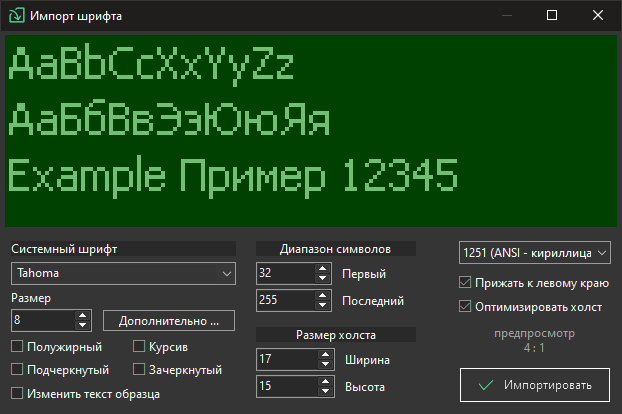Toggle the Подчеркнутый (underline) checkbox
The height and width of the screenshot is (414, 622).
[18, 370]
